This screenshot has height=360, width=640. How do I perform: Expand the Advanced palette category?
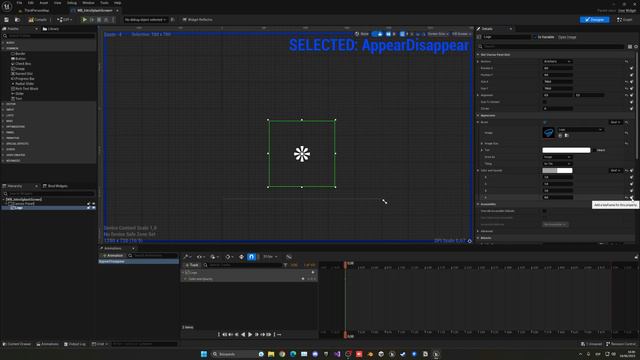4,161
